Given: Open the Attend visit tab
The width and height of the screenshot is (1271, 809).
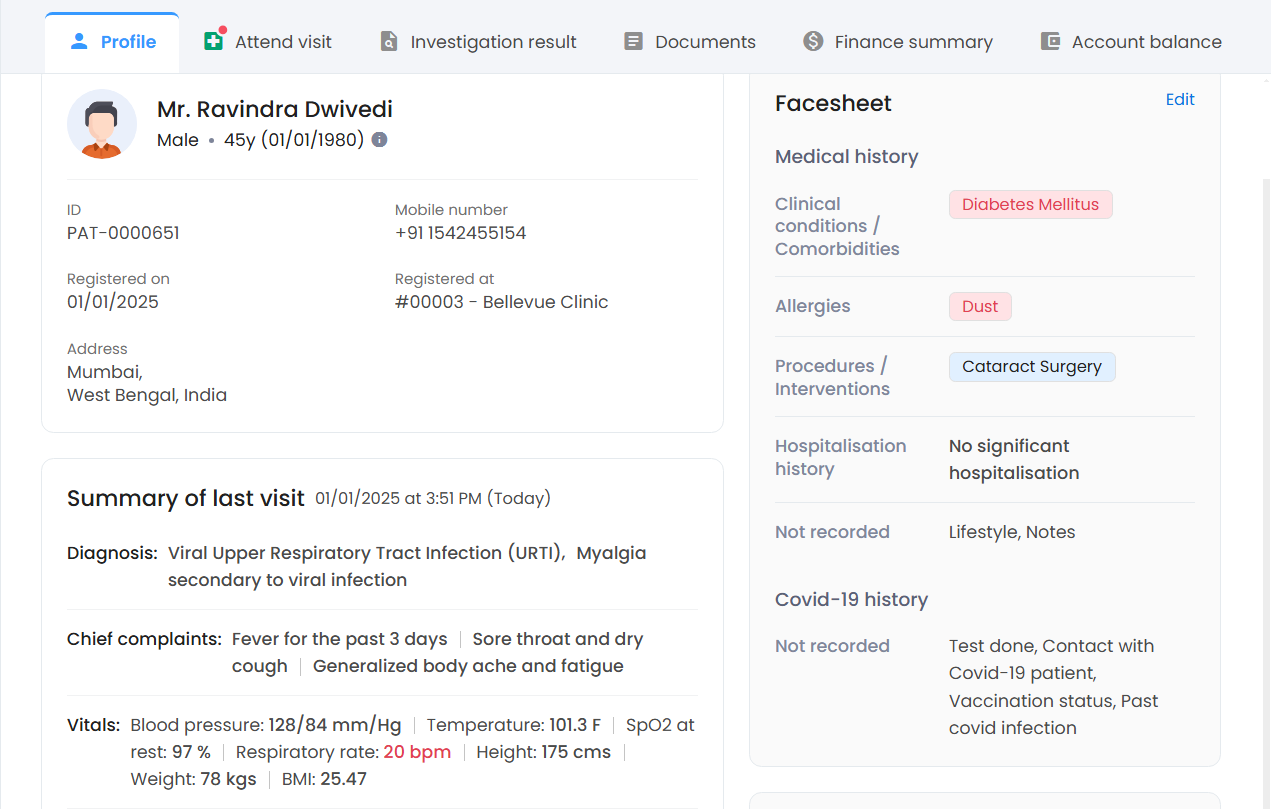Looking at the screenshot, I should [283, 42].
